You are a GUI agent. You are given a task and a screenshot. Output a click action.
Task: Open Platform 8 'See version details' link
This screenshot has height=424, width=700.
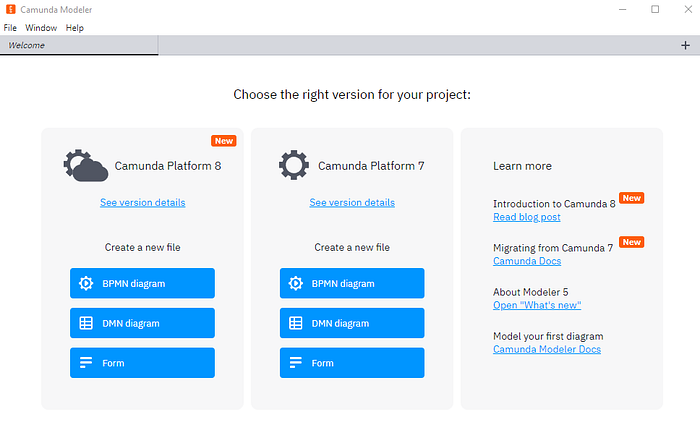pos(142,202)
